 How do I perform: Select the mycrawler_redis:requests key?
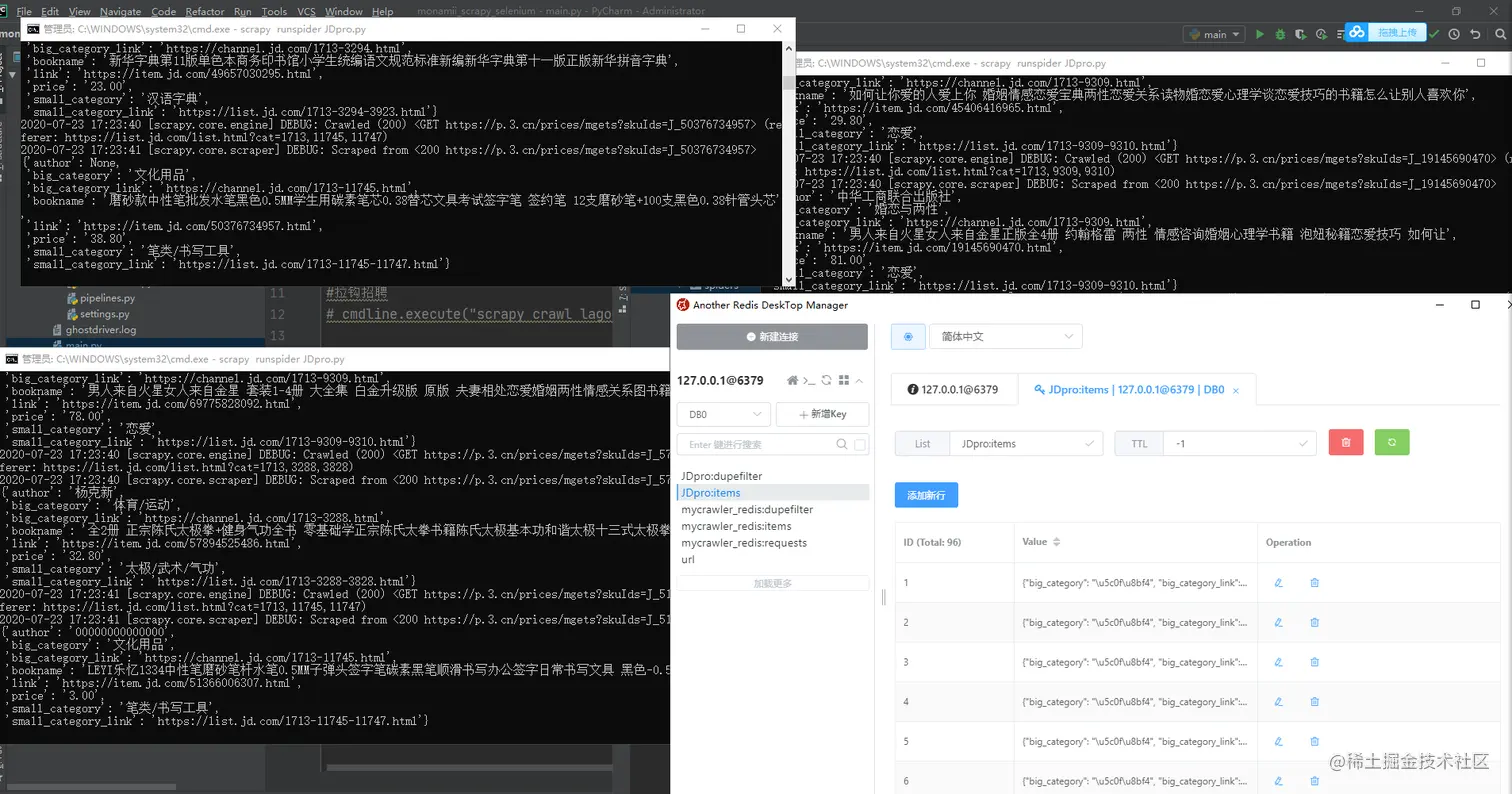(x=773, y=543)
